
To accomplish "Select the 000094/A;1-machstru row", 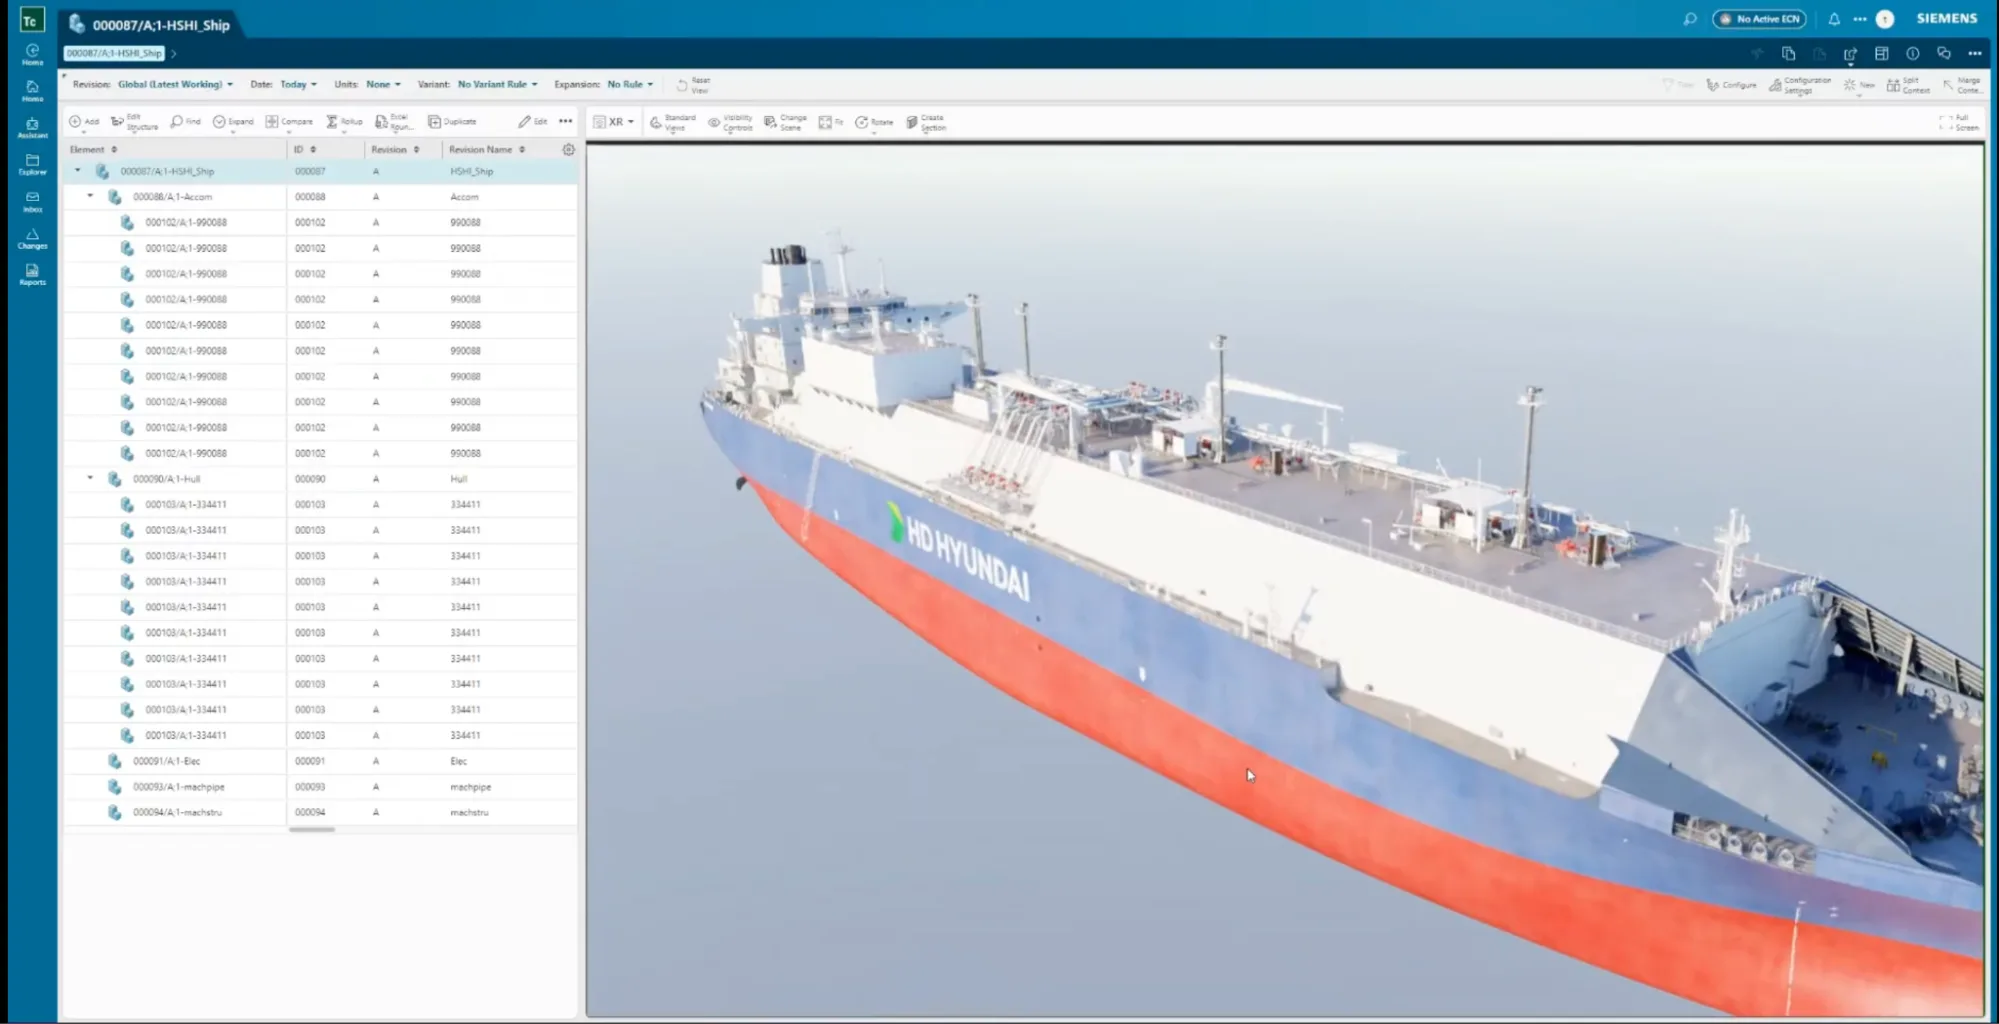I will coord(320,812).
